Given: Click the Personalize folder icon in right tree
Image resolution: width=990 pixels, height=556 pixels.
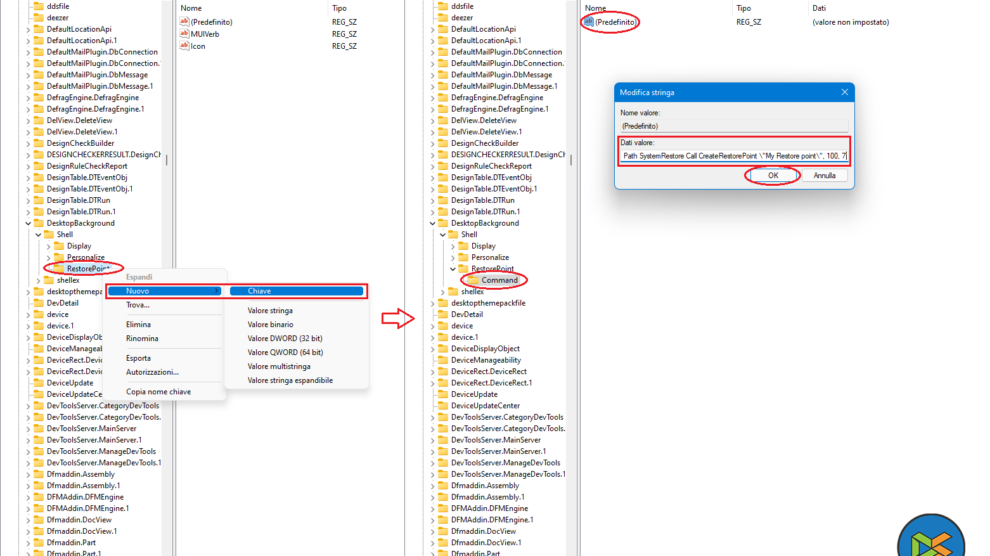Looking at the screenshot, I should point(463,257).
